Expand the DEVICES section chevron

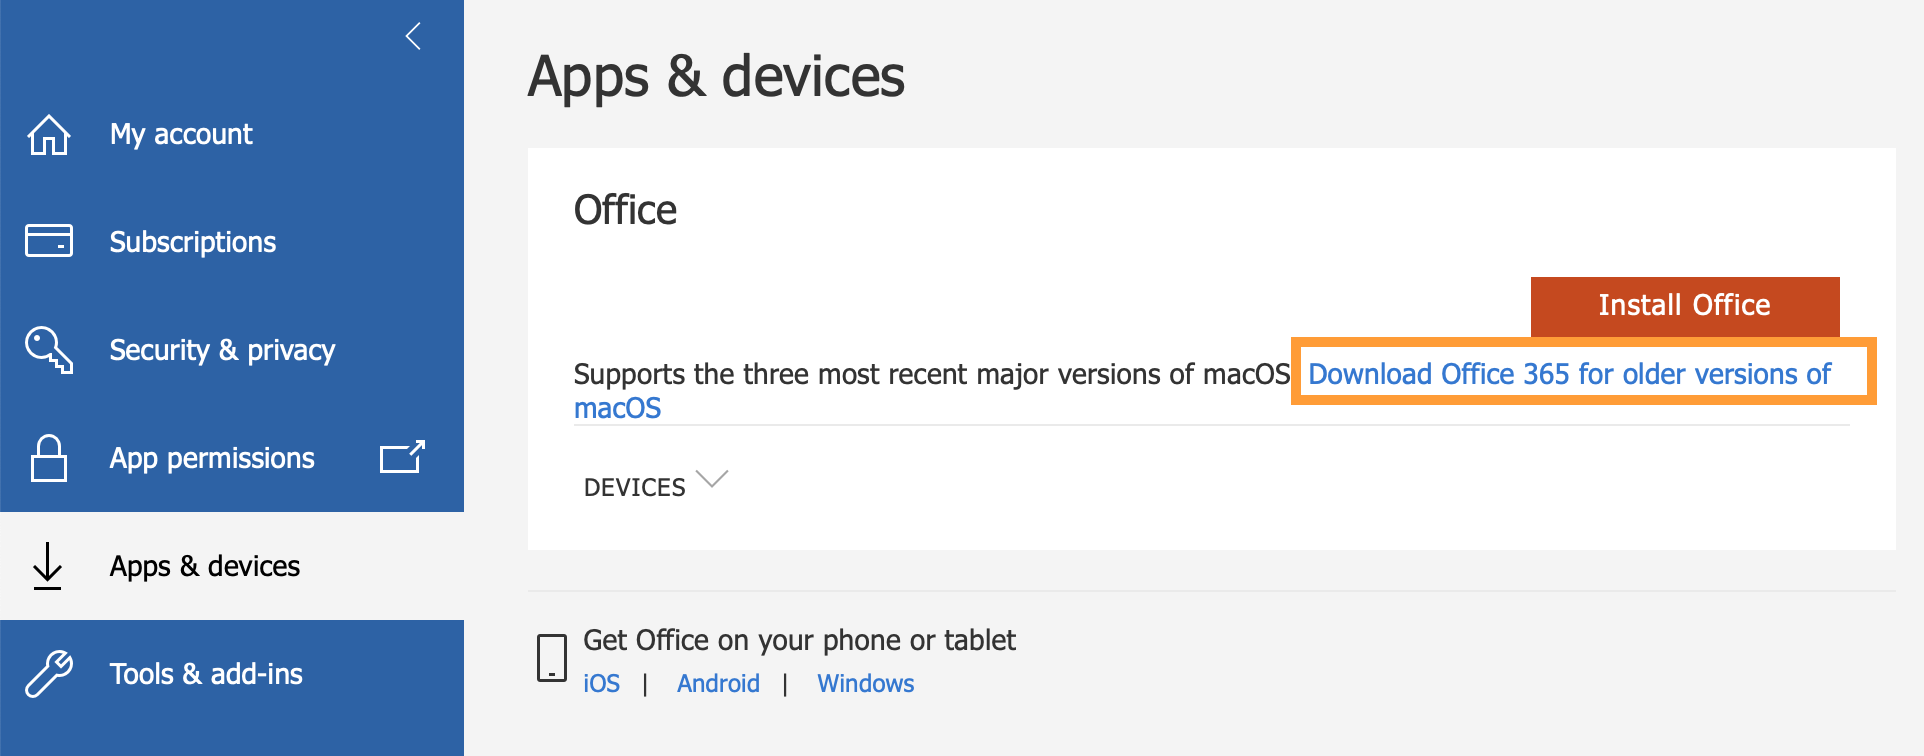[x=712, y=479]
